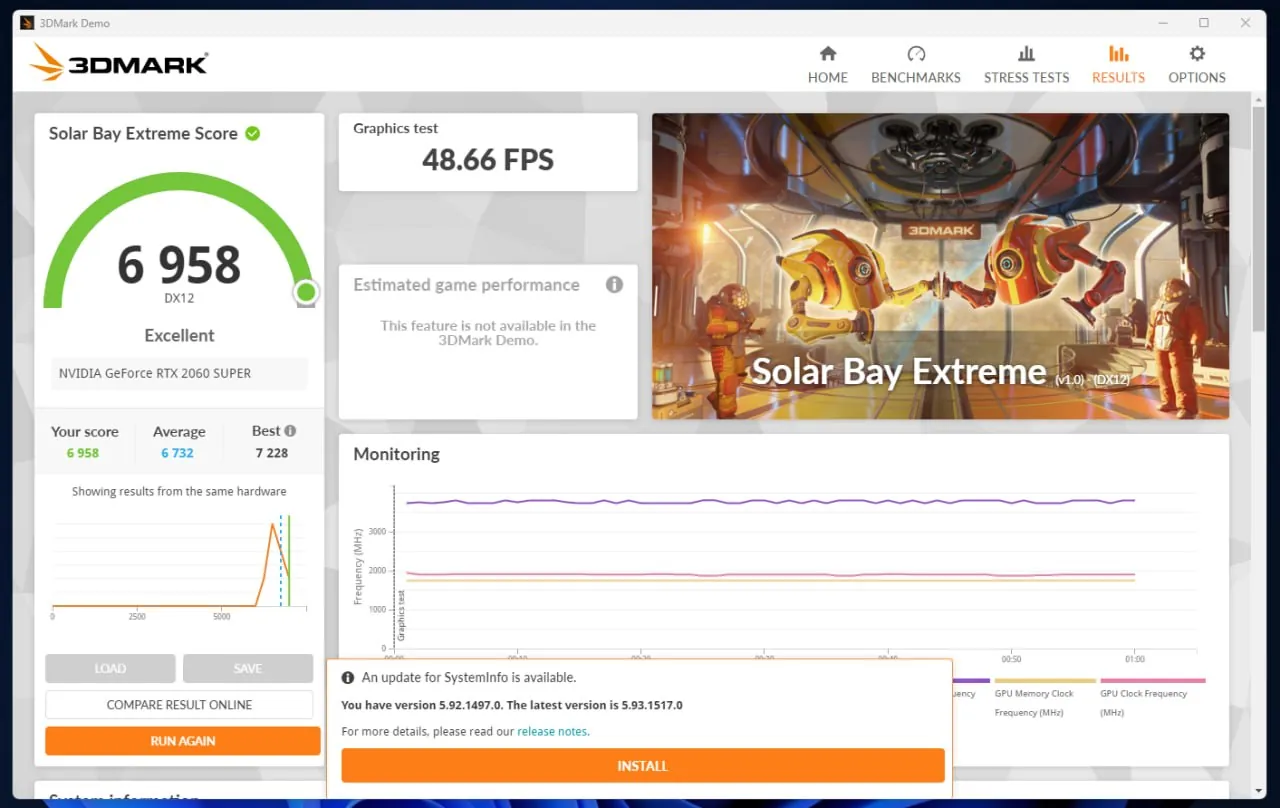Click the INSTALL button
Screen dimensions: 1280x808
pyautogui.click(x=643, y=766)
